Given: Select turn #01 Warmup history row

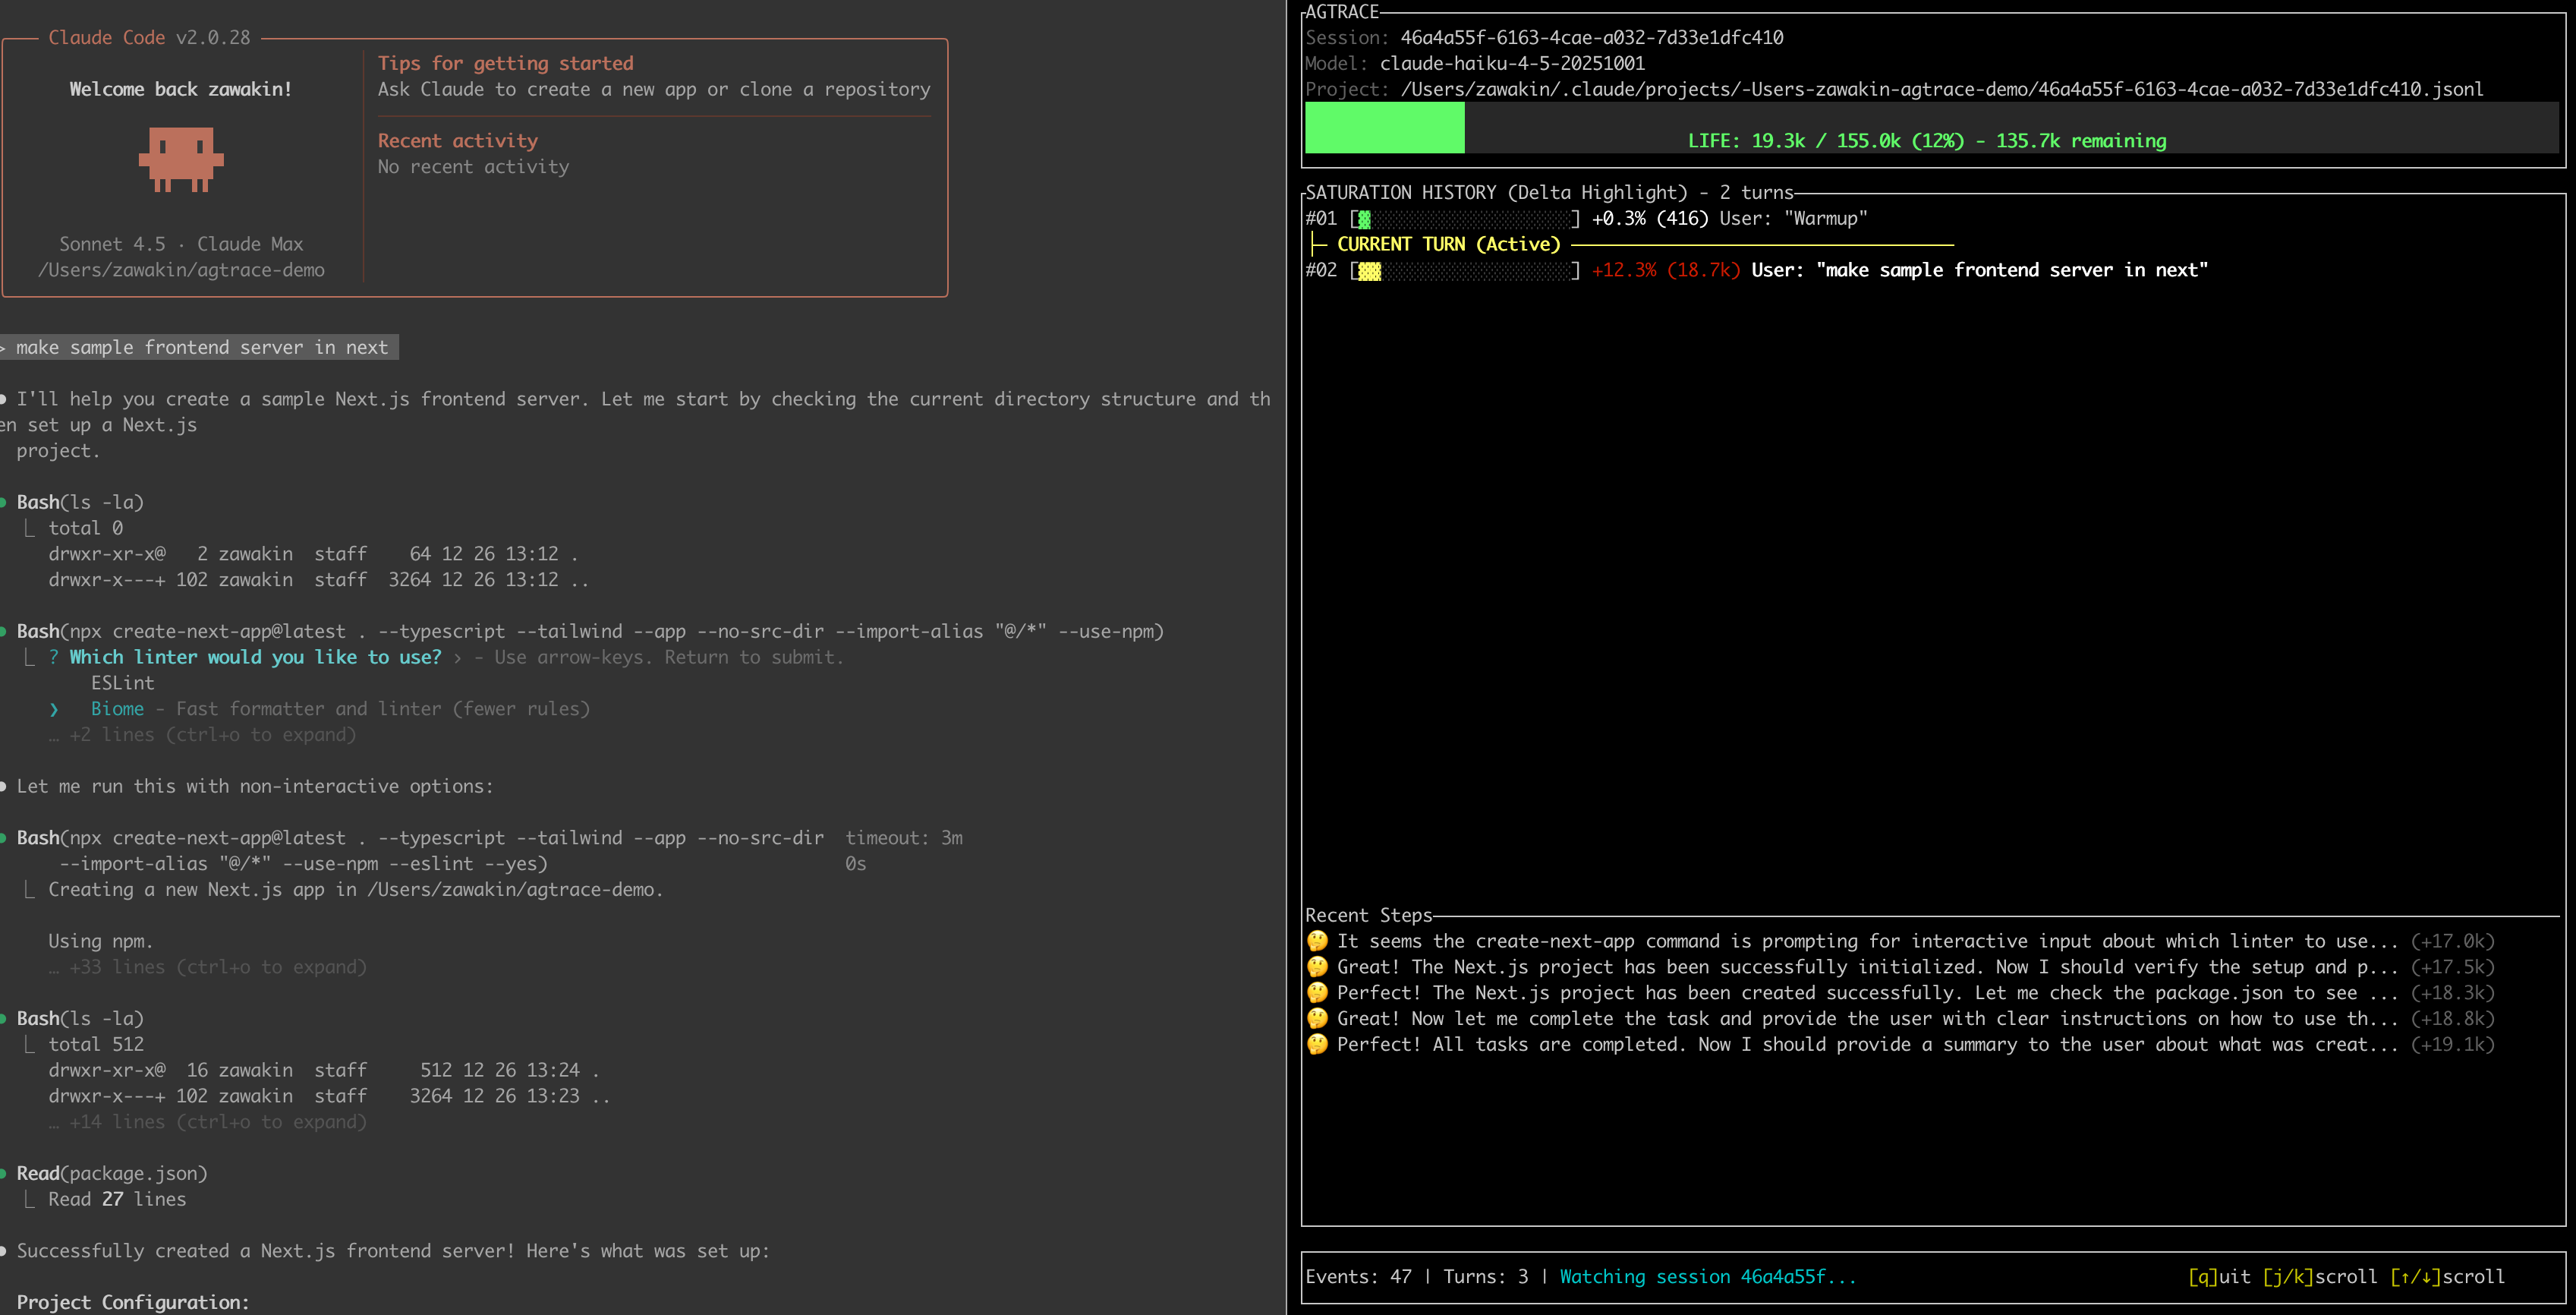Looking at the screenshot, I should [x=1586, y=219].
